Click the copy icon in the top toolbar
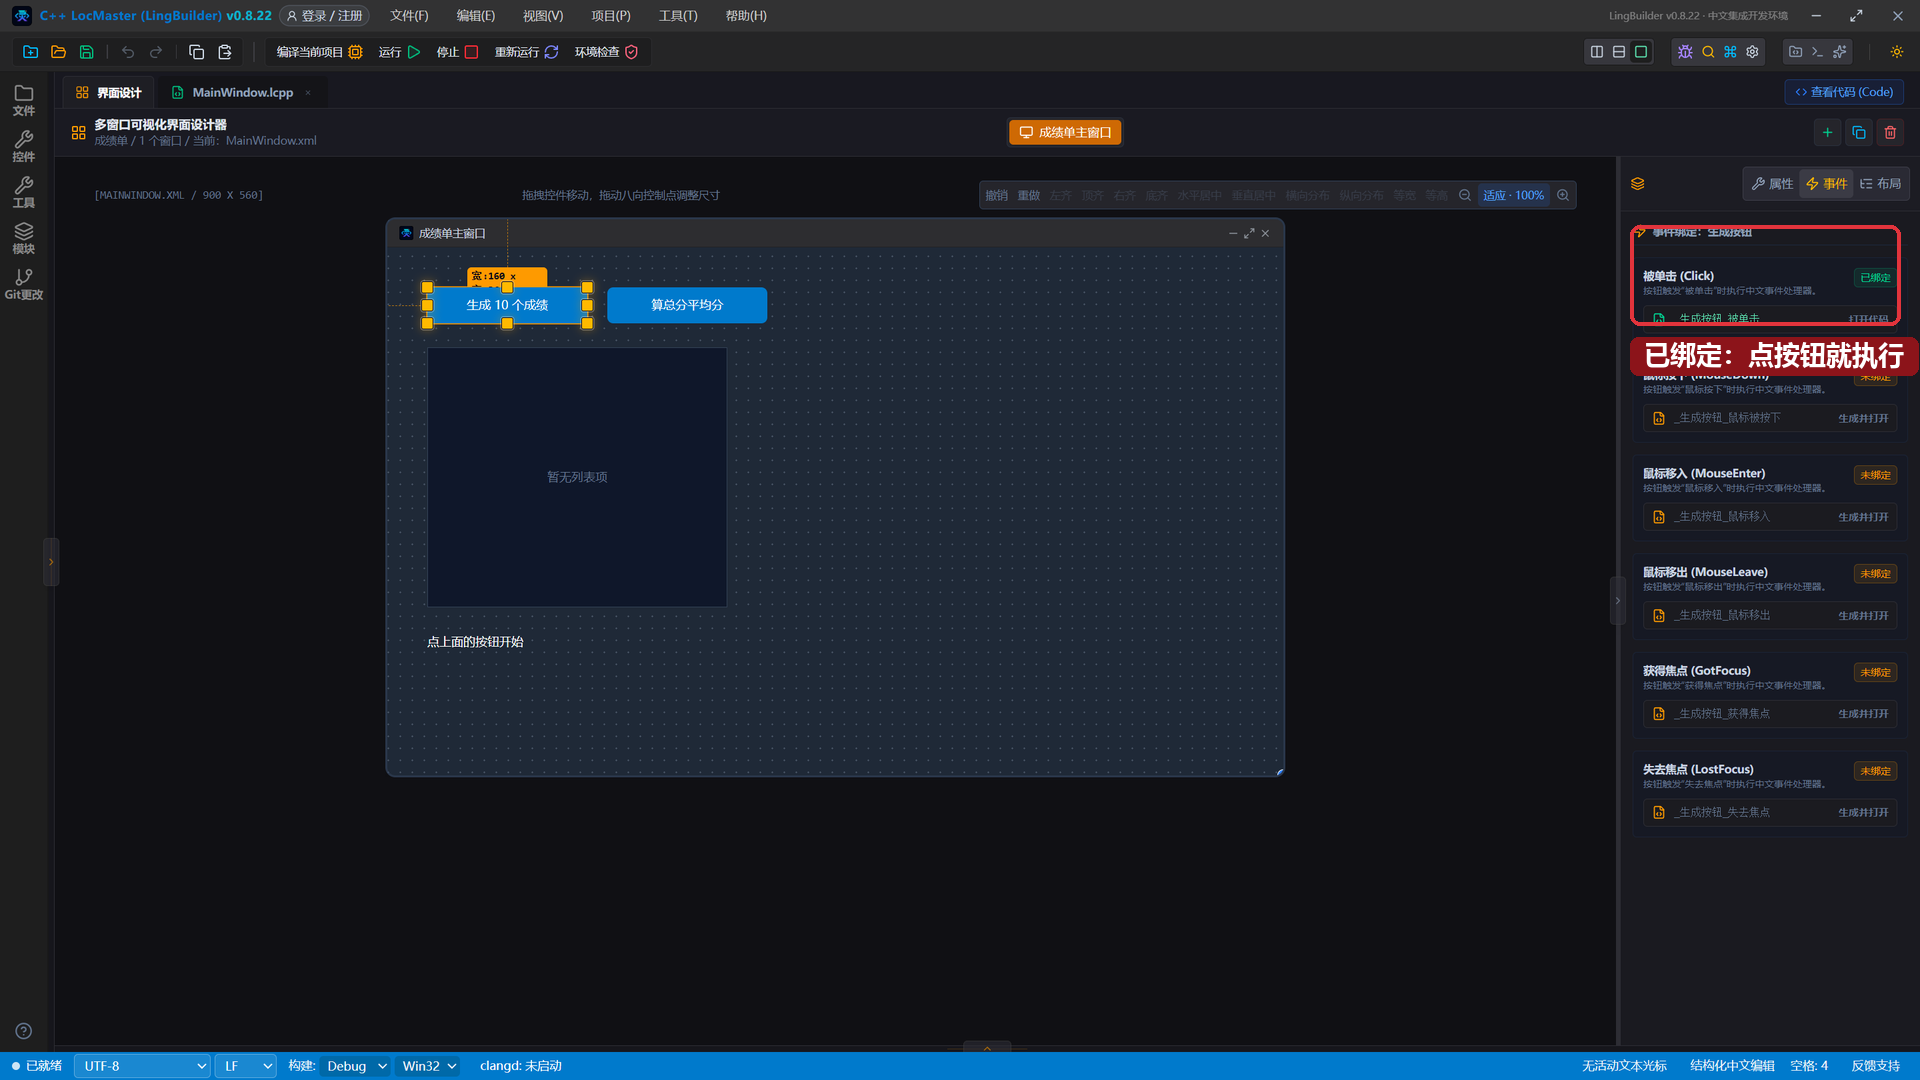Image resolution: width=1920 pixels, height=1080 pixels. 196,52
